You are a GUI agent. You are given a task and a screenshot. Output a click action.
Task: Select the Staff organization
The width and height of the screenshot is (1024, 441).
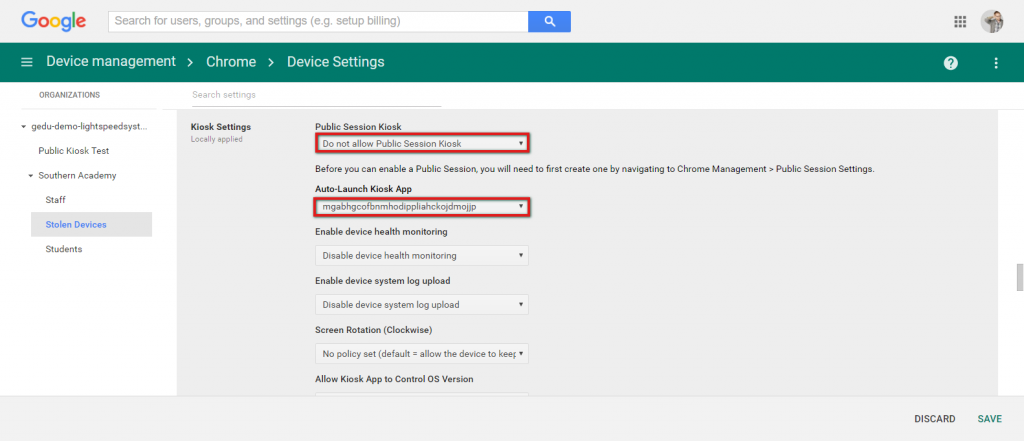pyautogui.click(x=56, y=200)
